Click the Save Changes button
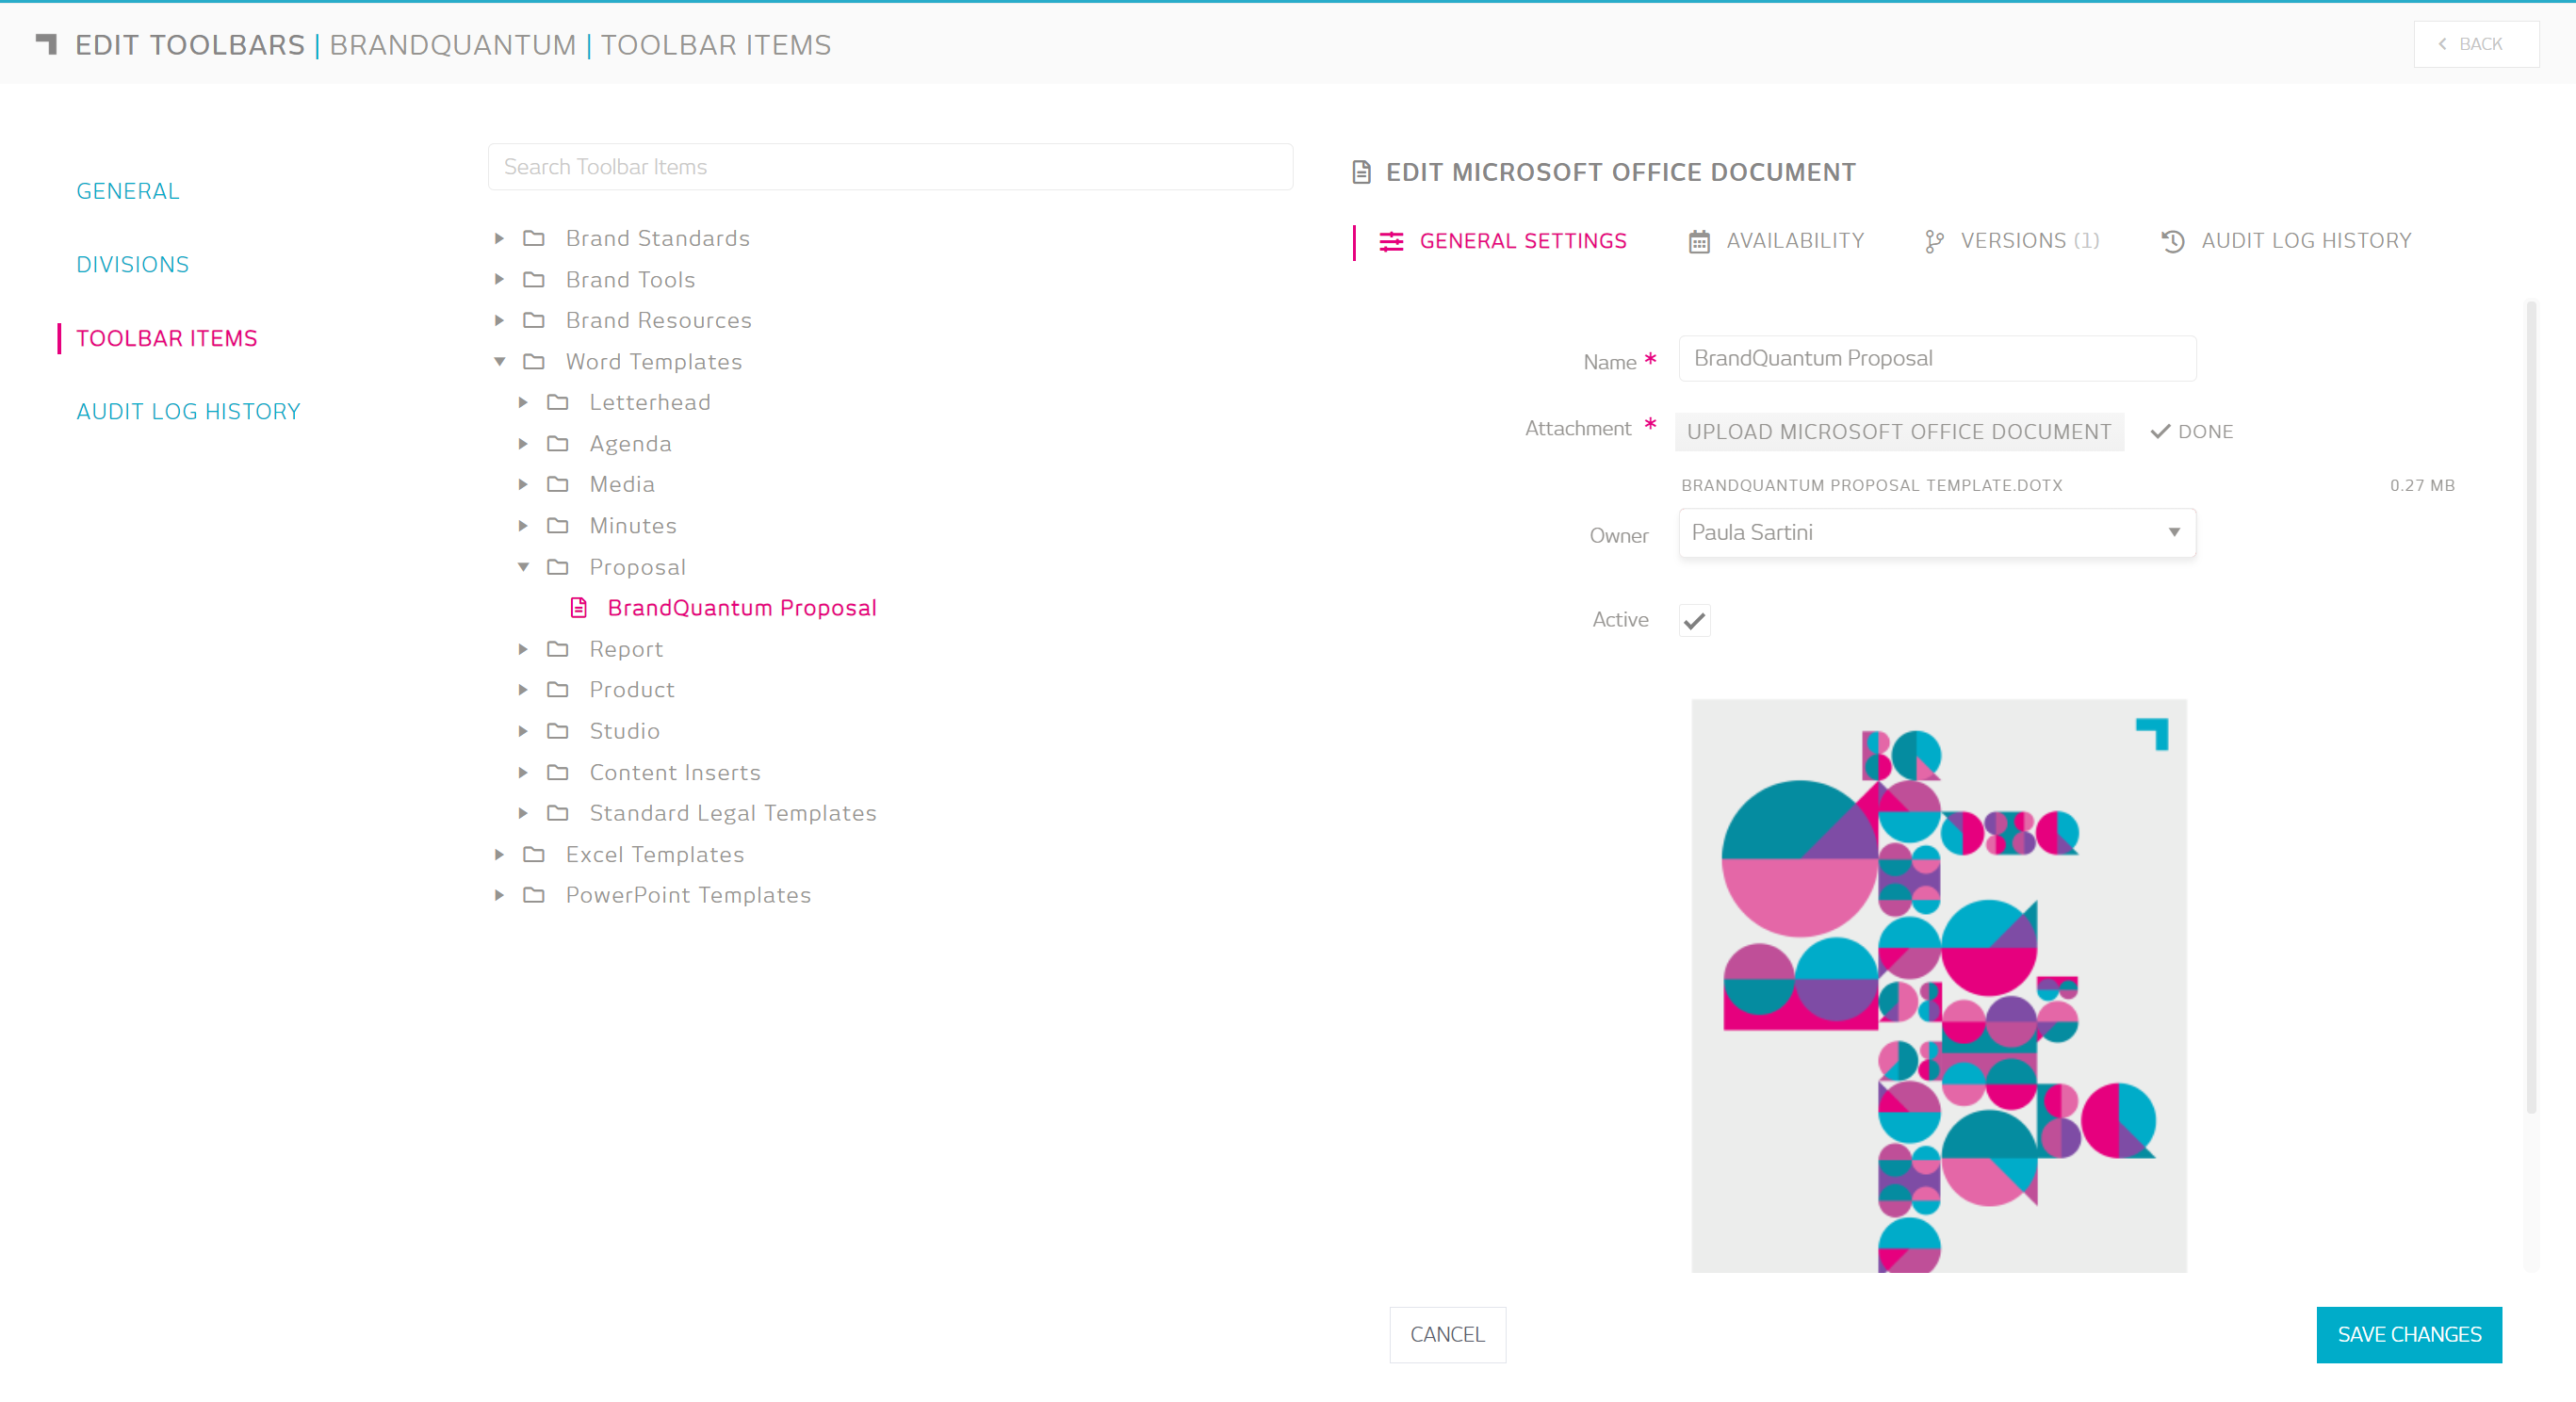The image size is (2576, 1402). click(x=2408, y=1334)
